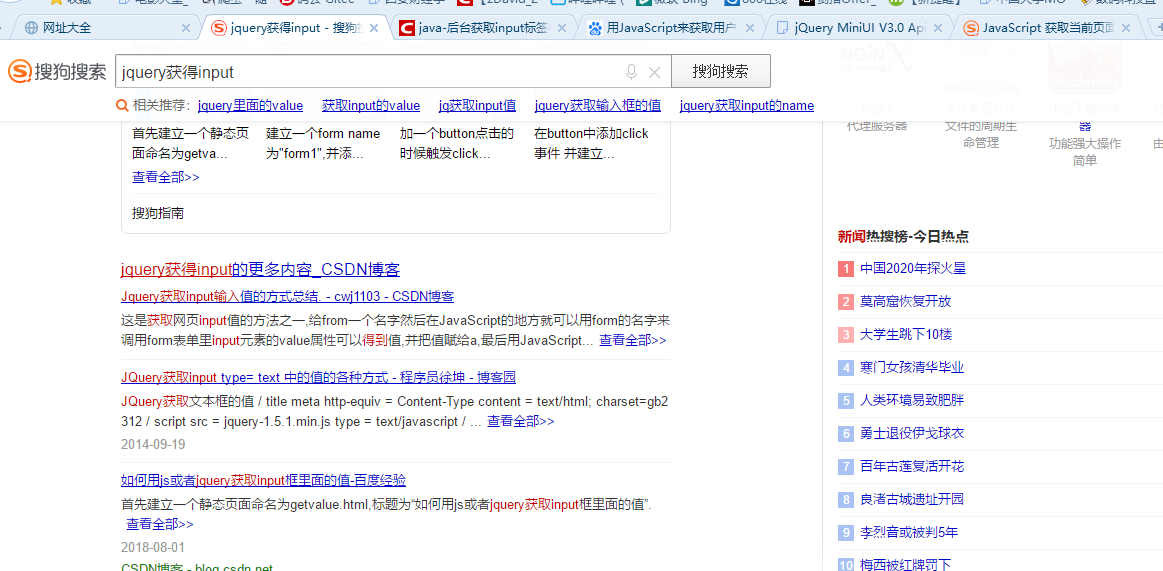Click step text 建立一个form name为"form1"
This screenshot has width=1163, height=571.
pos(323,144)
